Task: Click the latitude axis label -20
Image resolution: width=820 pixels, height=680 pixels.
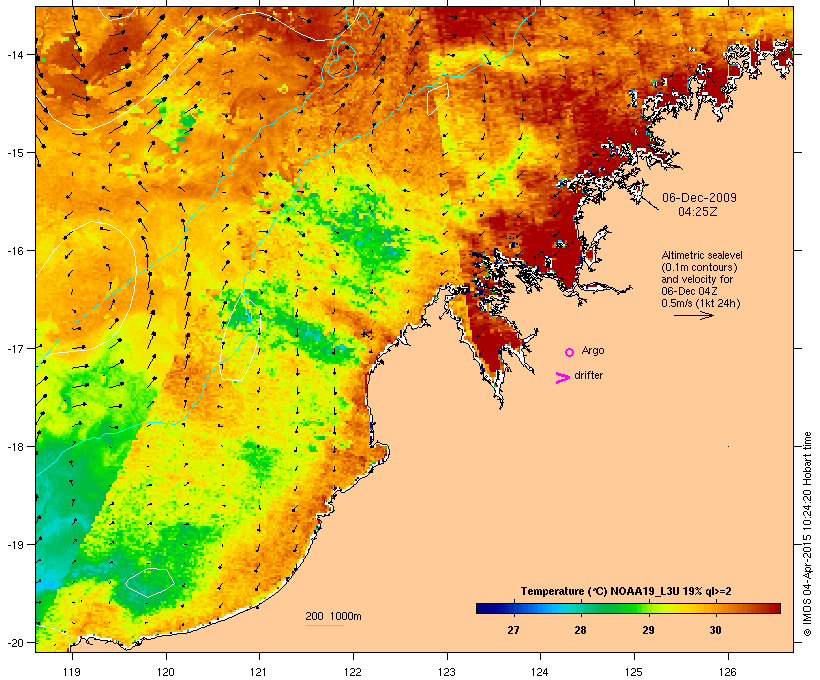Action: pyautogui.click(x=15, y=642)
